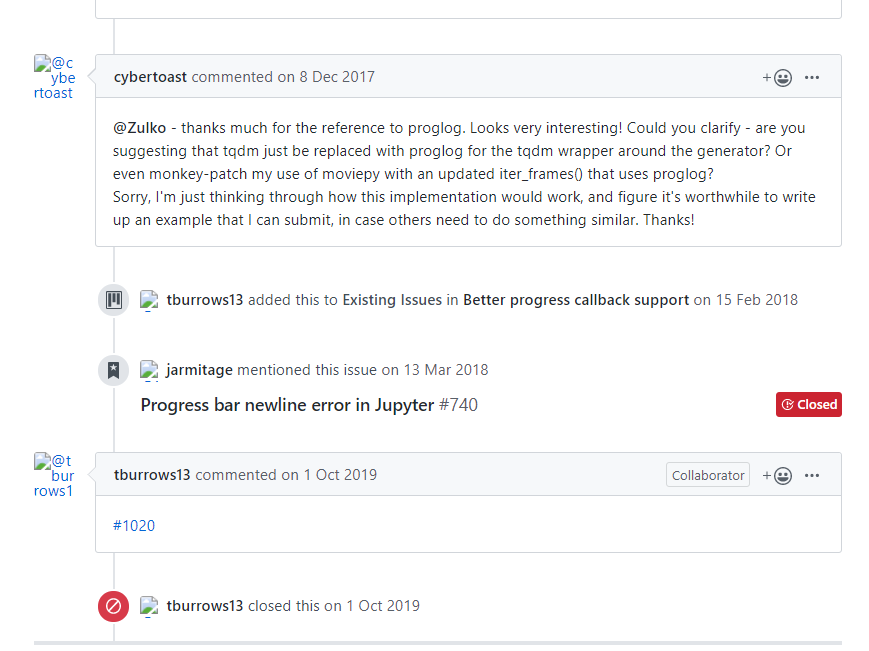Add reaction to cybertoast's comment
Image resolution: width=869 pixels, height=651 pixels.
pyautogui.click(x=777, y=77)
